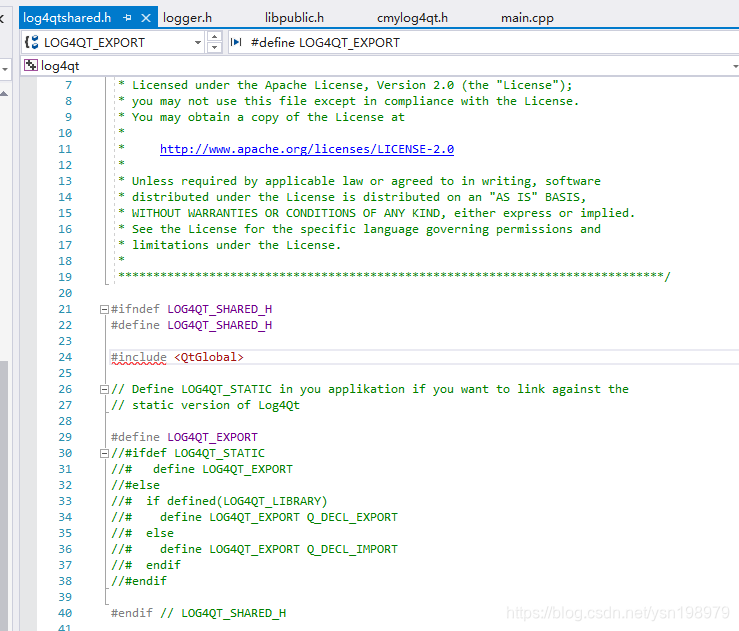
Task: Switch to the logger.h tab
Action: coord(187,18)
